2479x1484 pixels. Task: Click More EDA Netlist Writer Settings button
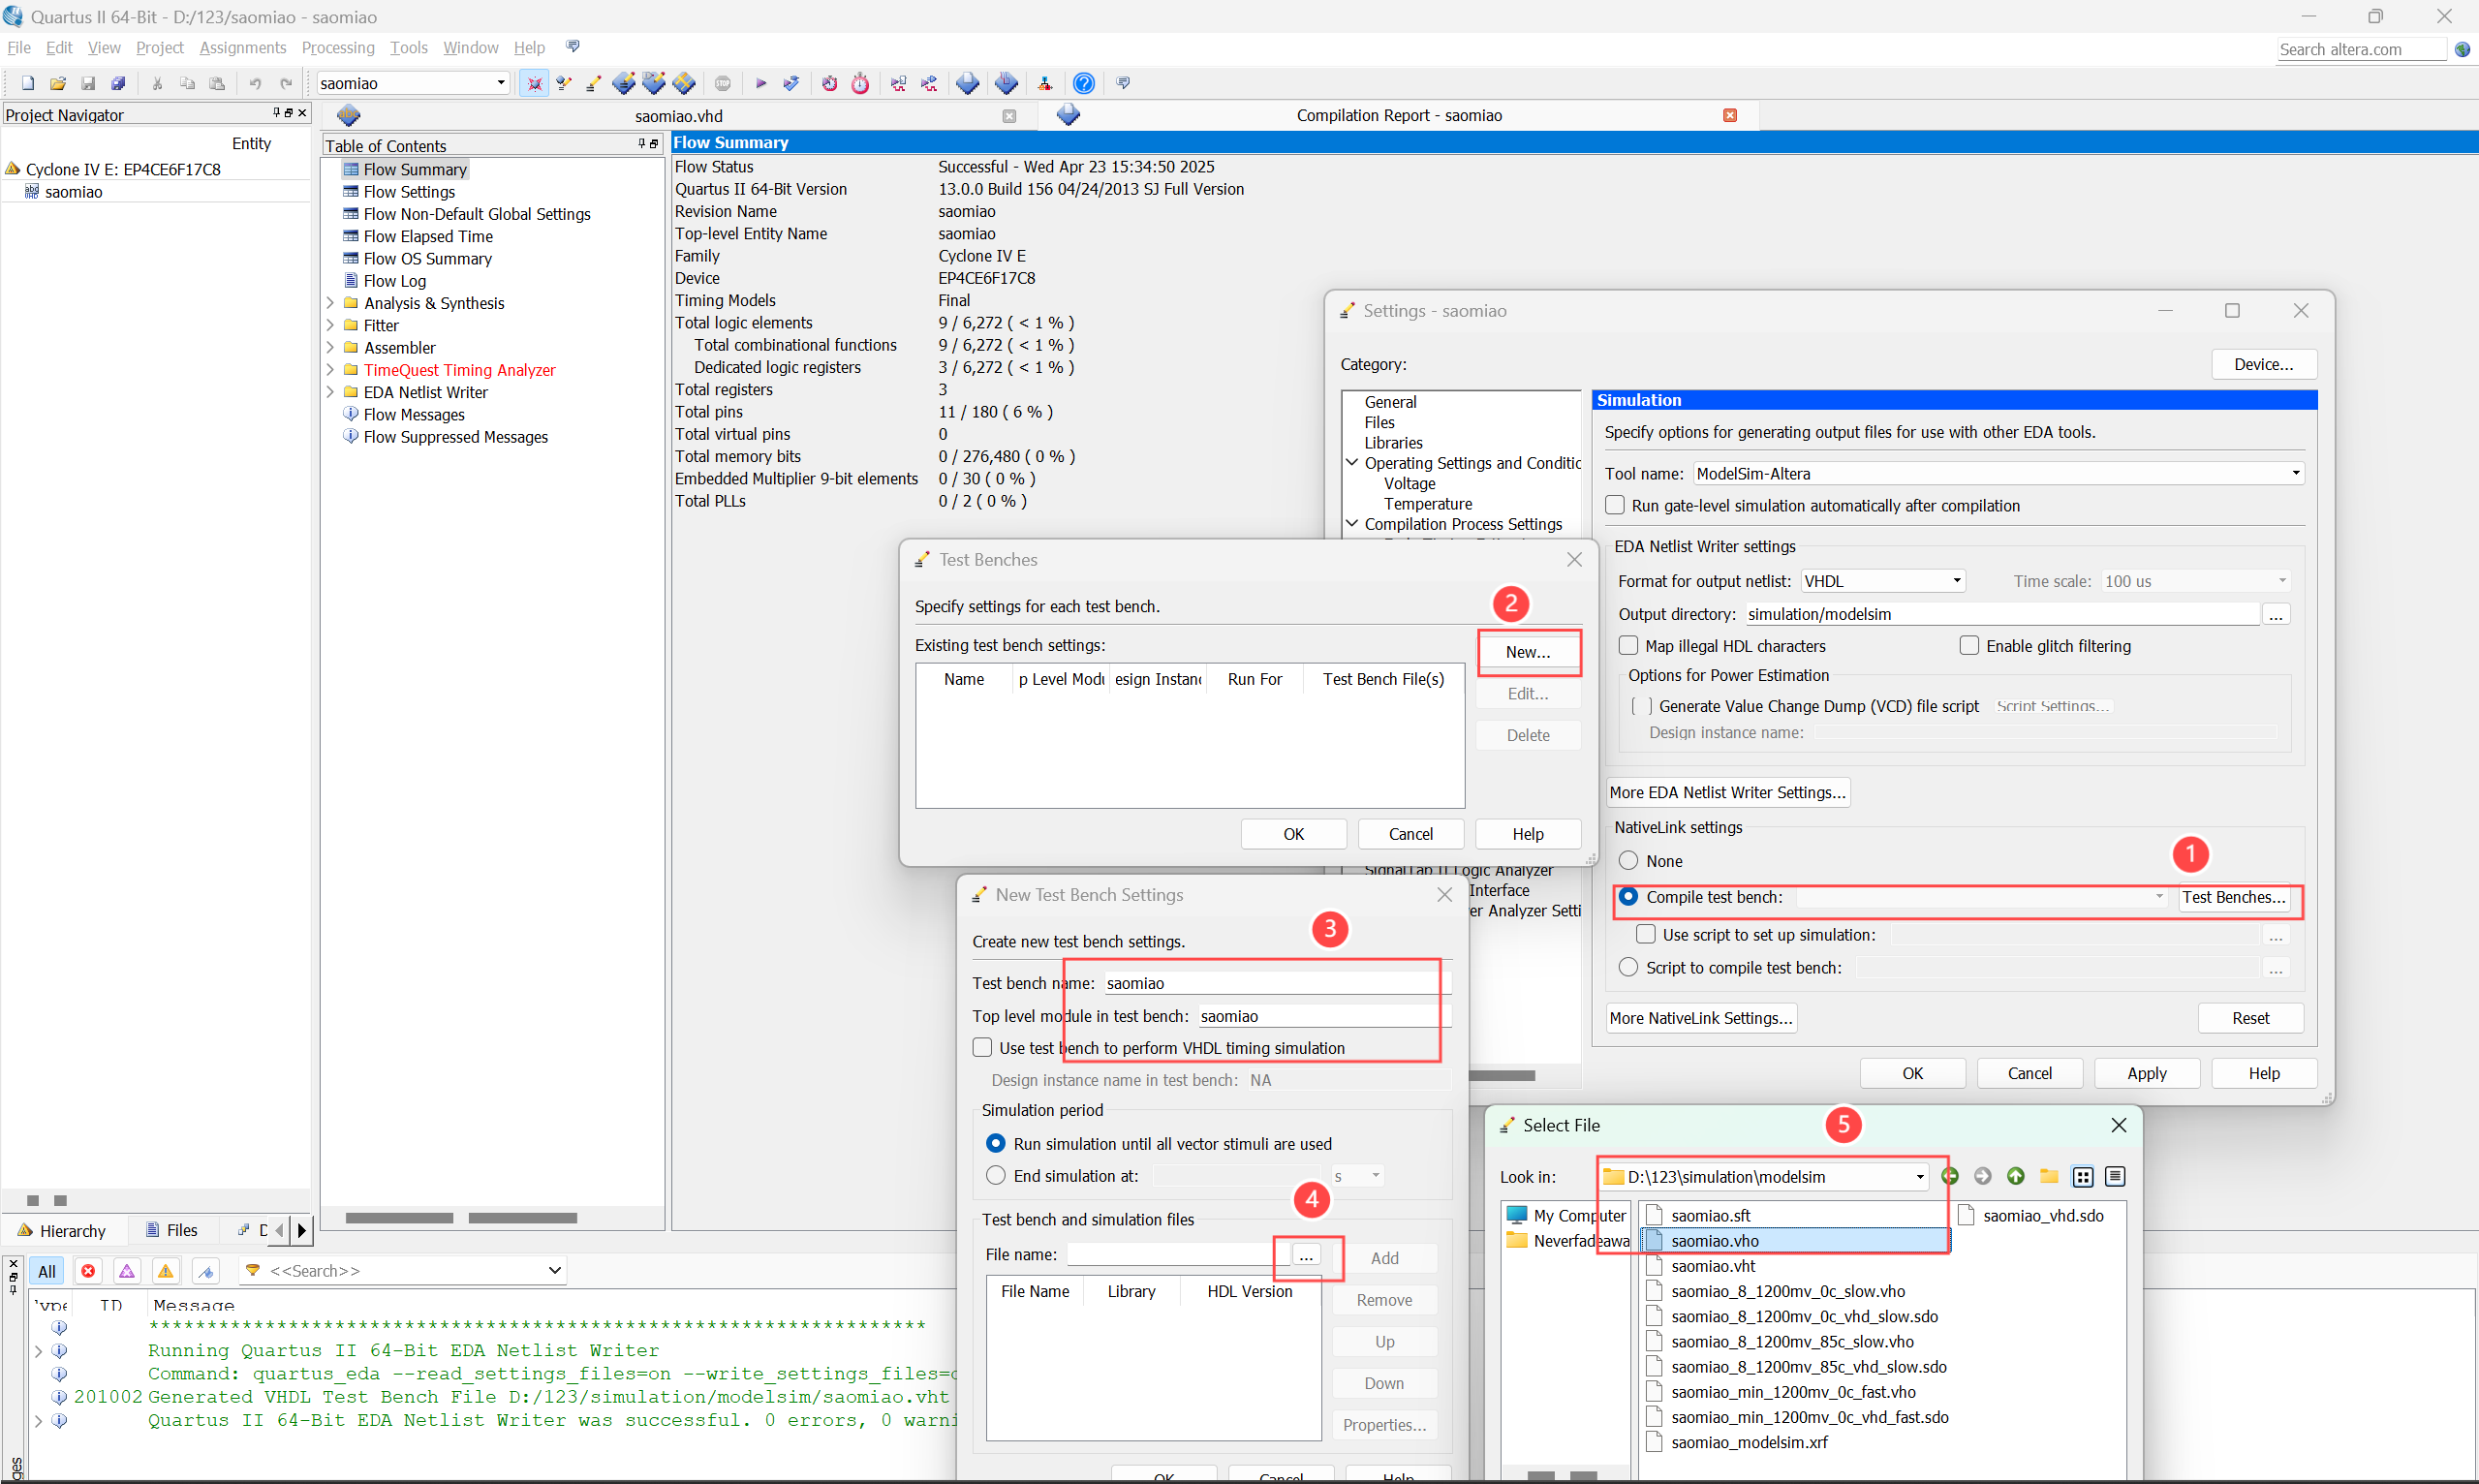pyautogui.click(x=1726, y=792)
